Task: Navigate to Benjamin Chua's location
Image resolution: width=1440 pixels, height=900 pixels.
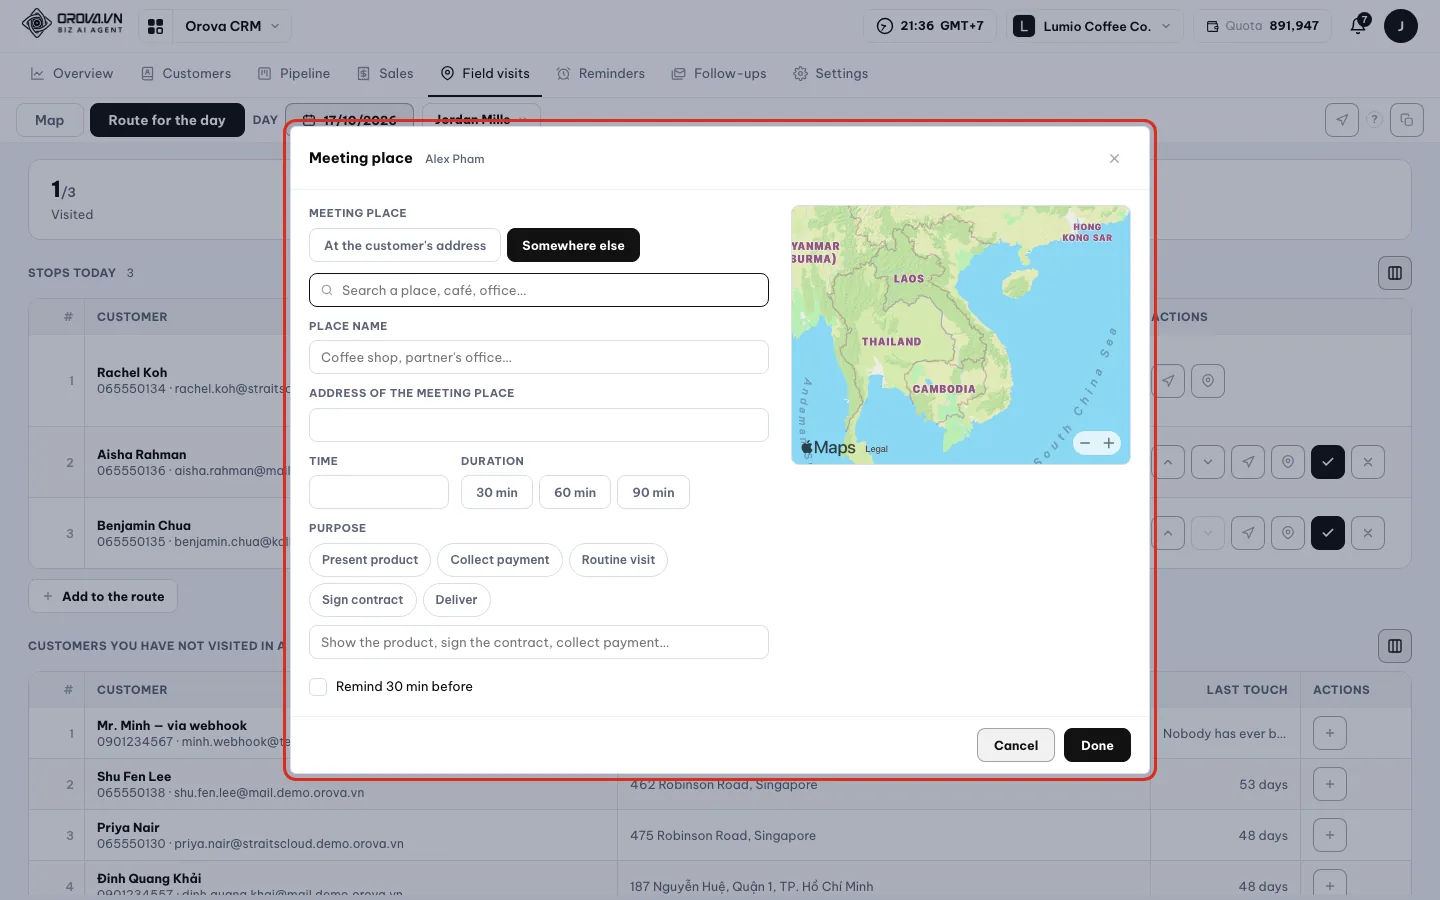Action: (1248, 533)
